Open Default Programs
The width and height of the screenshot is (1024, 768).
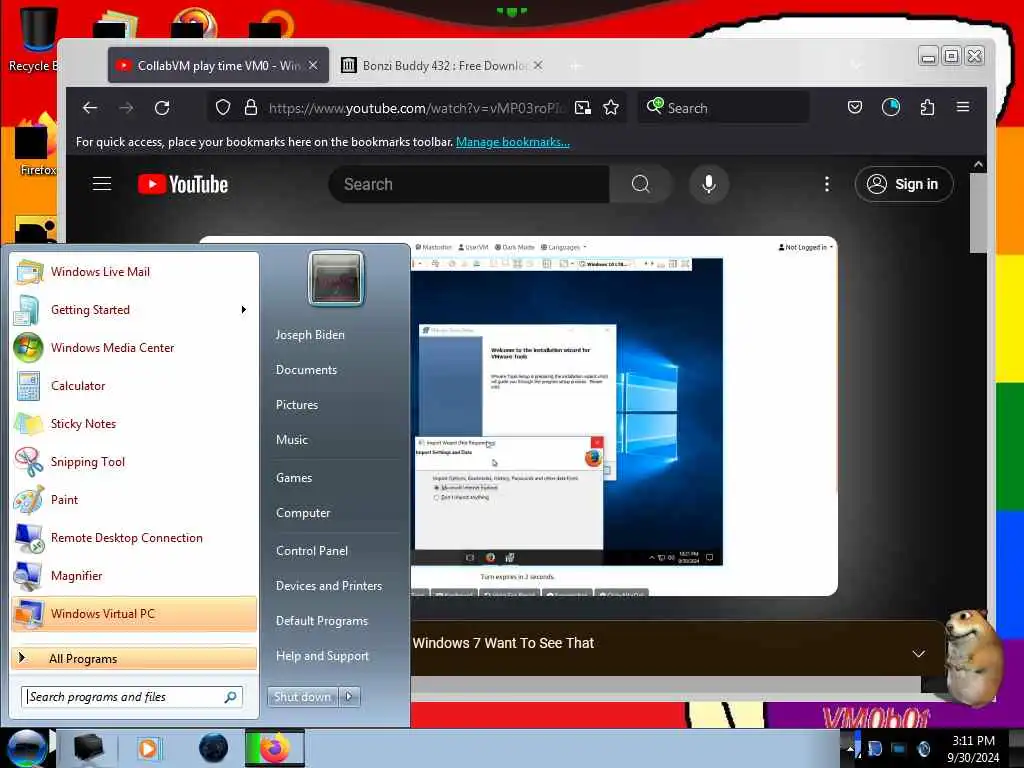(322, 621)
